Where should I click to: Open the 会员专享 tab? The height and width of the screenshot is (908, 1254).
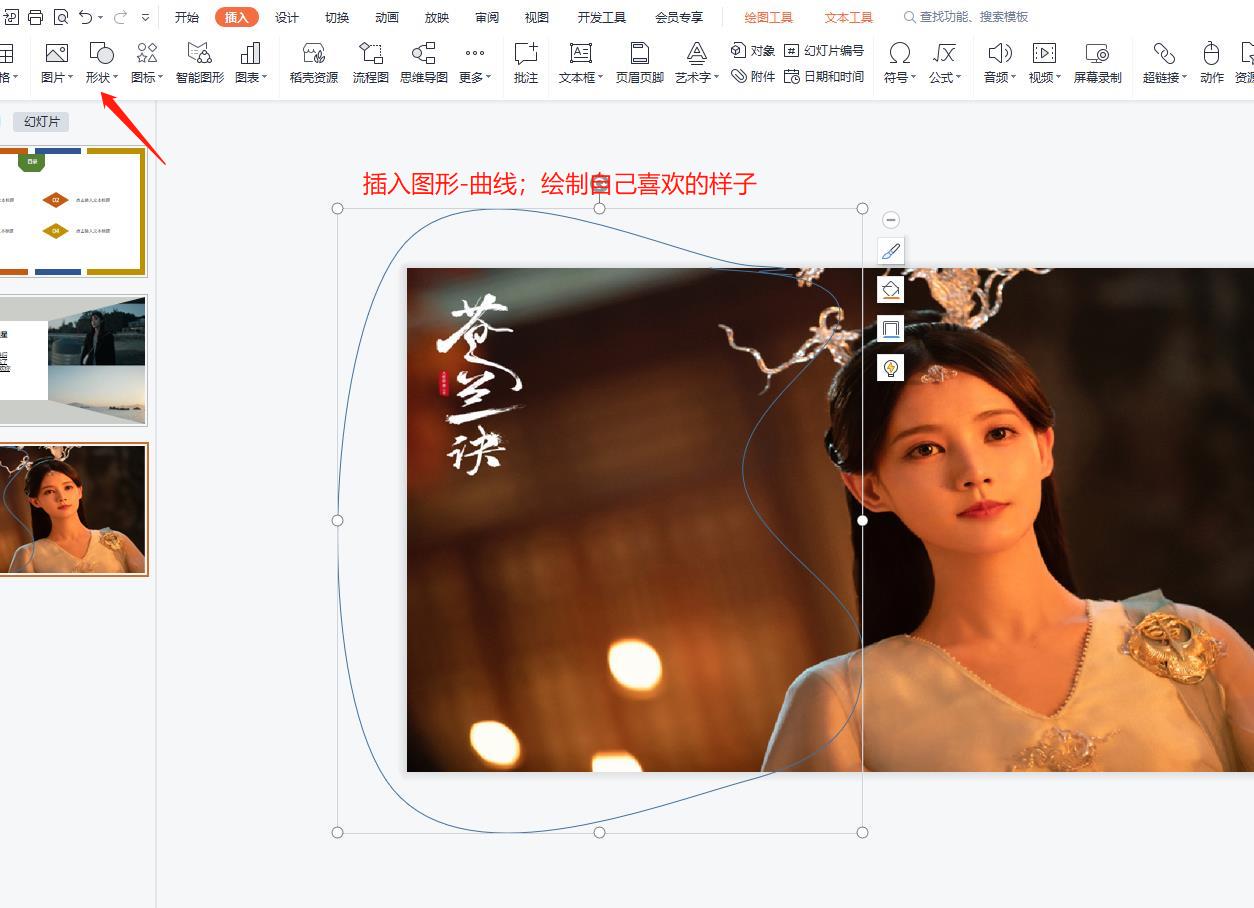[679, 17]
